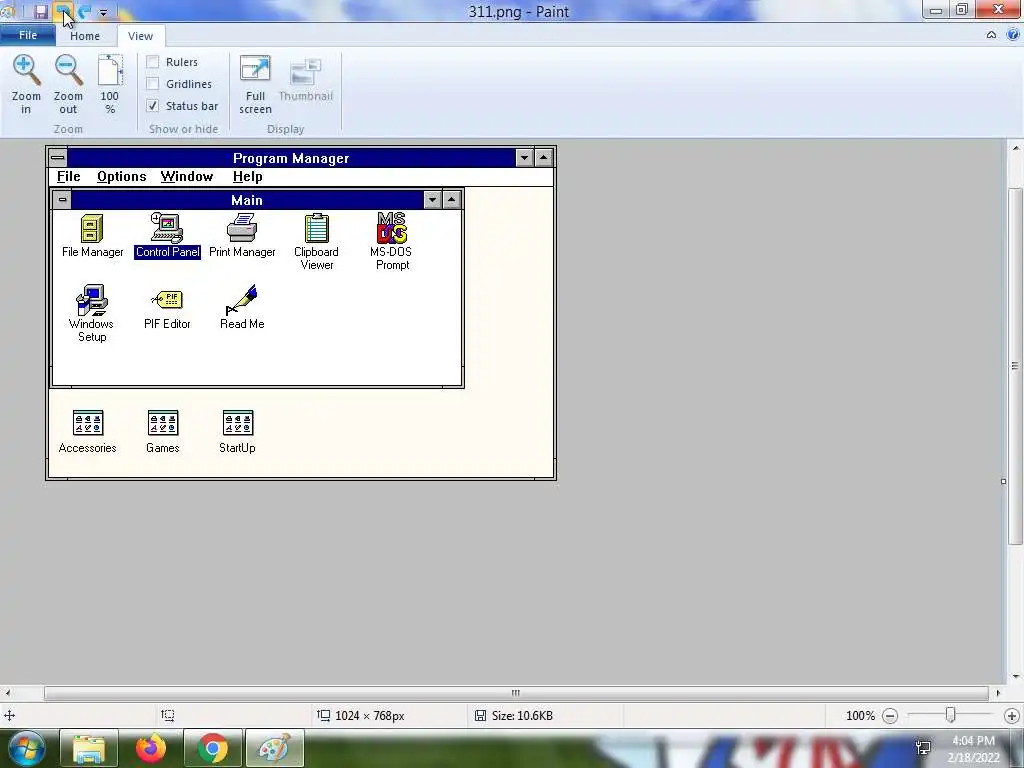Open Windows Explorer from the taskbar
This screenshot has width=1024, height=768.
tap(89, 749)
